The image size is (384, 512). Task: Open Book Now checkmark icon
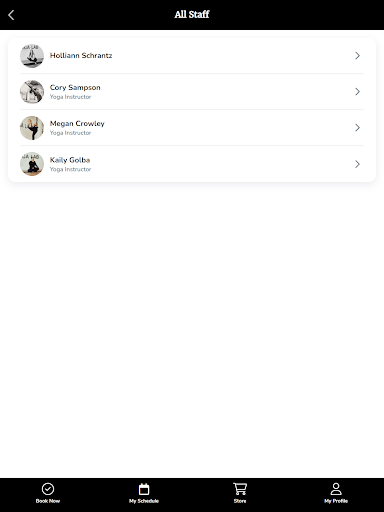[x=48, y=489]
